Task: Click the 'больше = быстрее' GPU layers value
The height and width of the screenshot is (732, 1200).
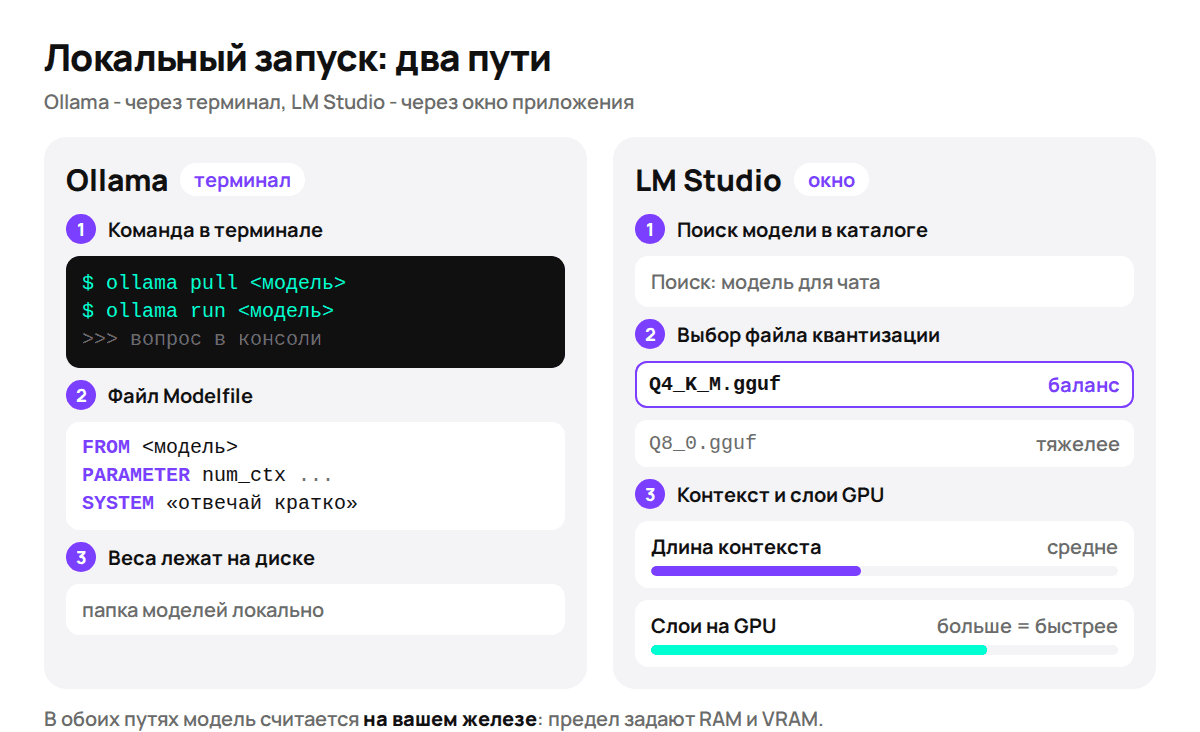Action: point(1027,626)
